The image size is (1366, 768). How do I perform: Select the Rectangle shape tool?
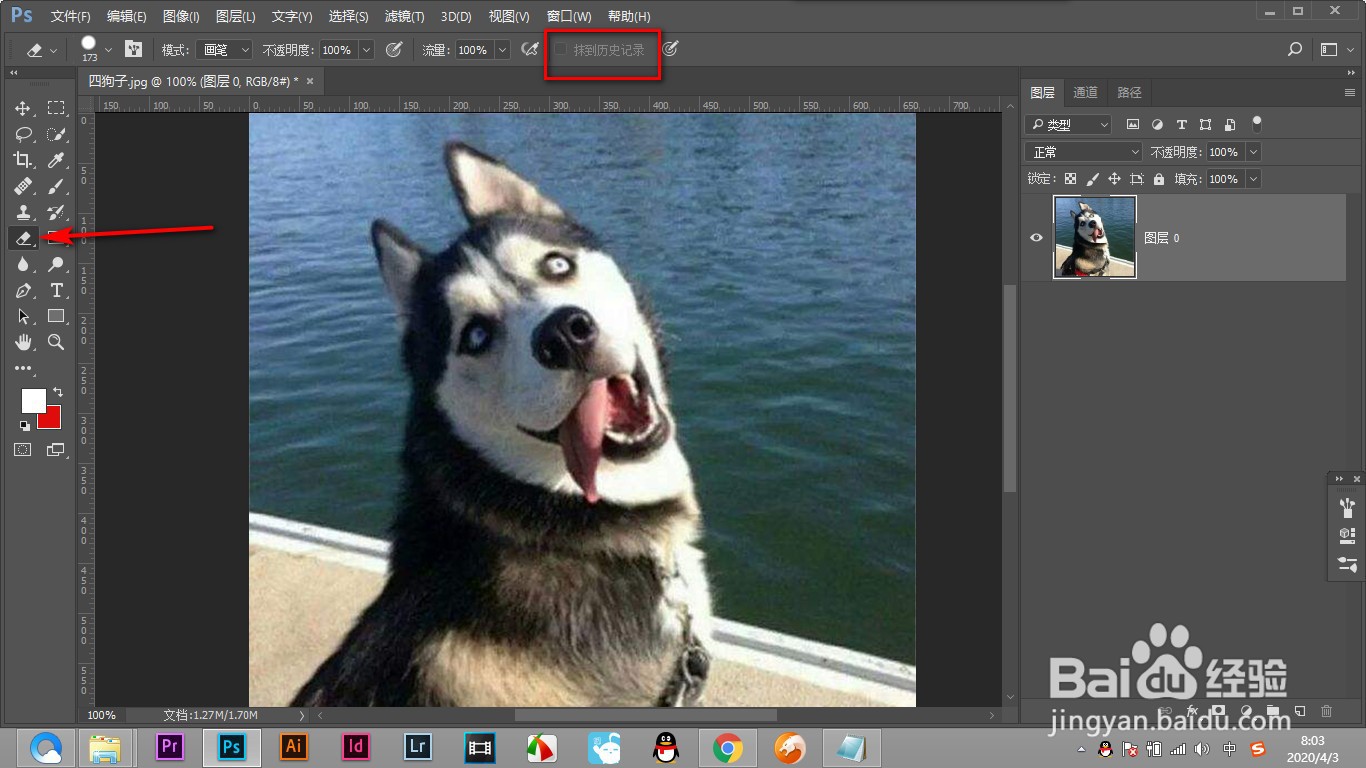tap(56, 316)
